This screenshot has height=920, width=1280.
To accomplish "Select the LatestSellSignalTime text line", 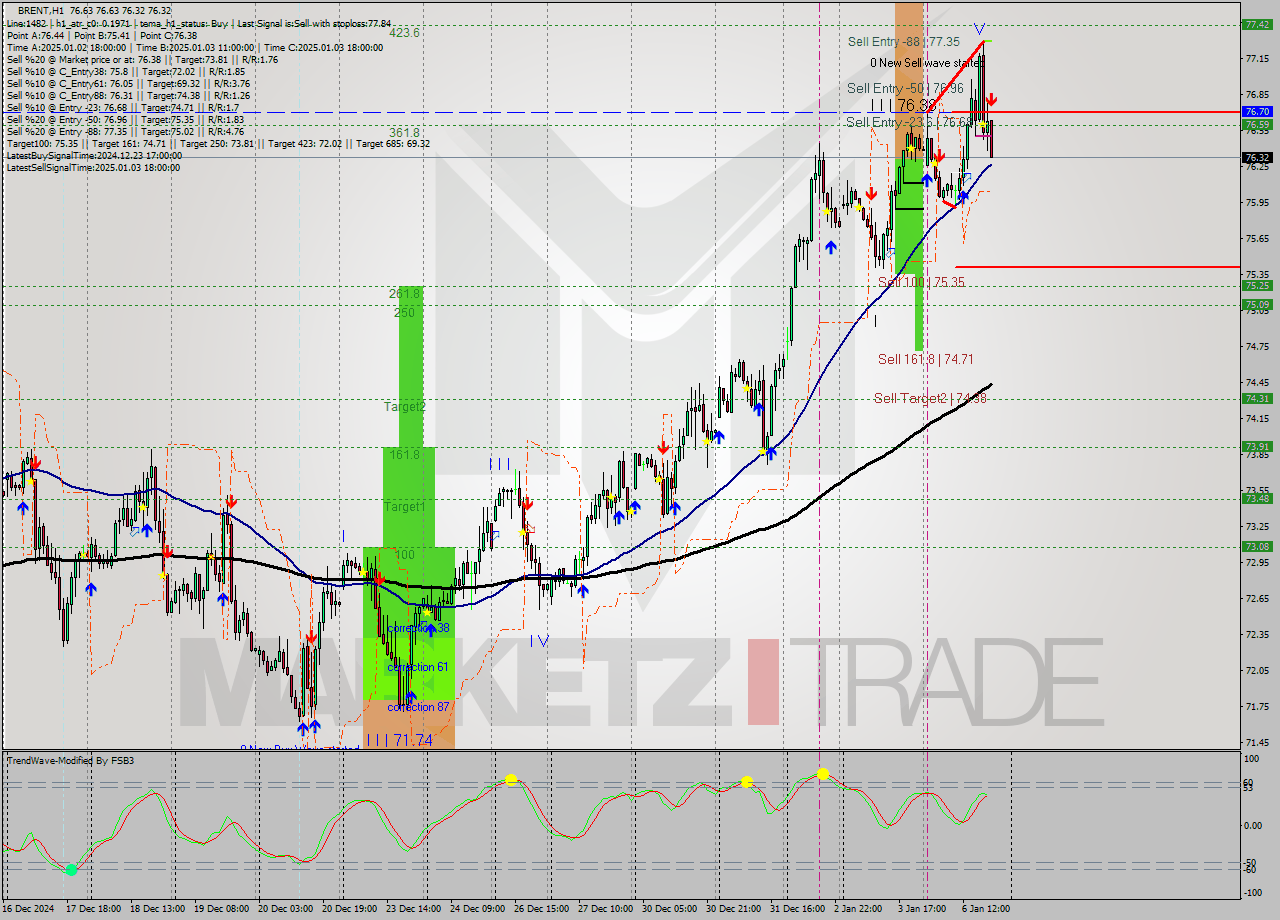I will (x=93, y=167).
